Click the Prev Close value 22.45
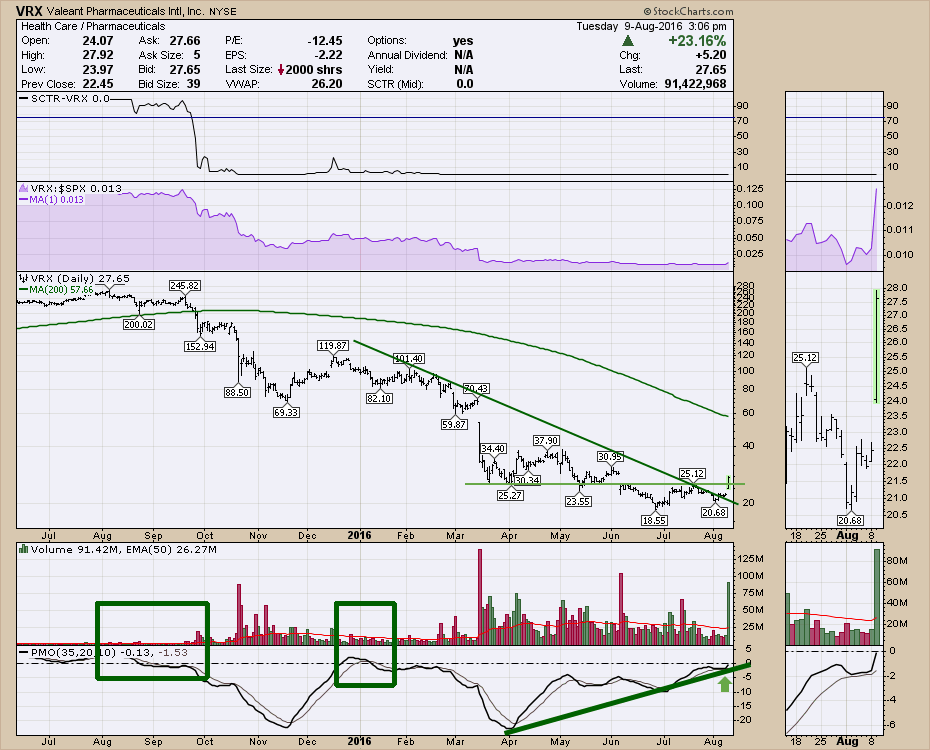930x750 pixels. pos(98,84)
